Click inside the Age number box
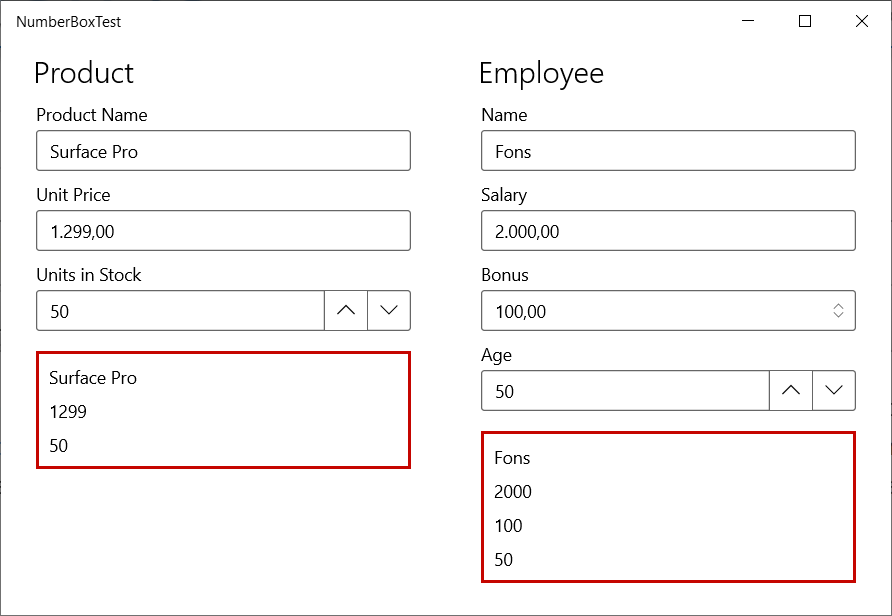The height and width of the screenshot is (616, 892). (625, 391)
